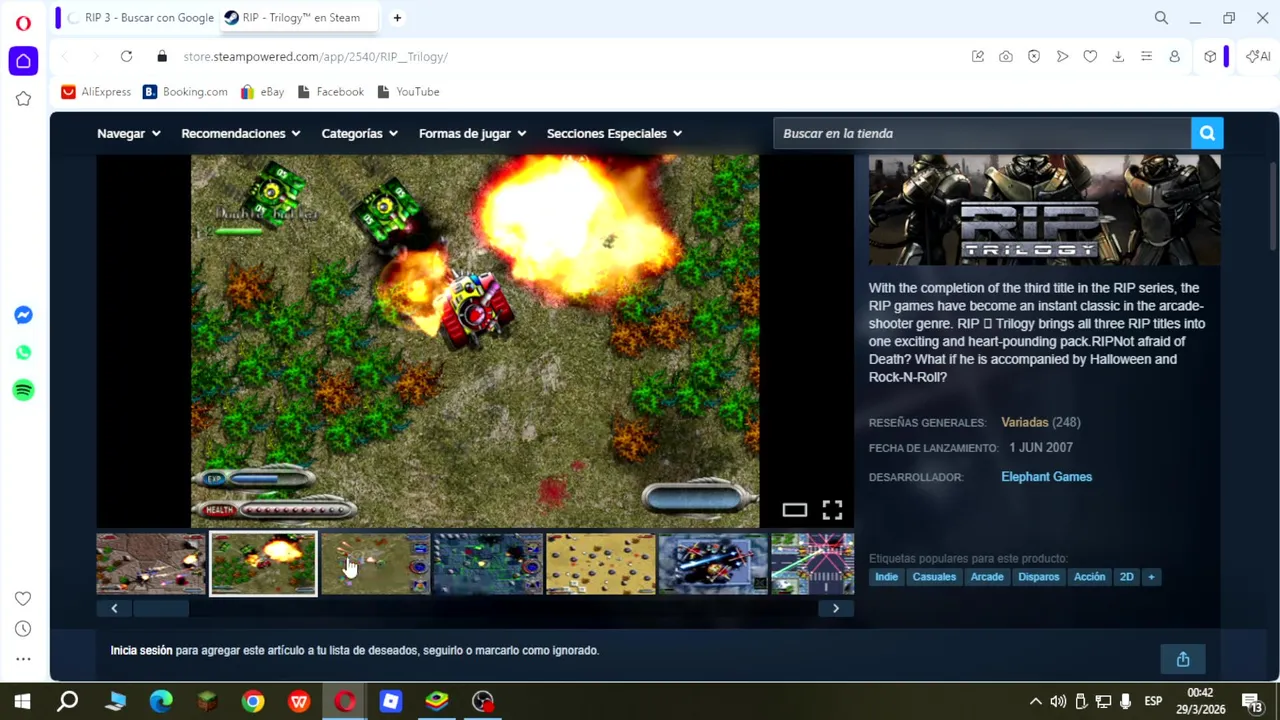The height and width of the screenshot is (720, 1280).
Task: Add page to bookmarks heart icon
Action: pos(1090,56)
